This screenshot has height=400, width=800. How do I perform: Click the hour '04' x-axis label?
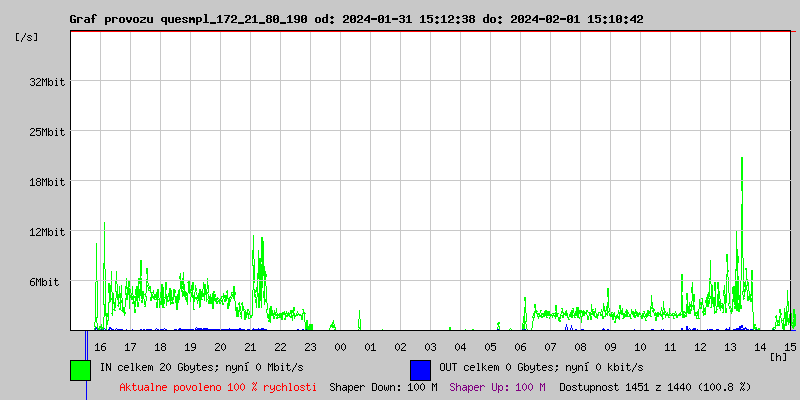click(461, 347)
